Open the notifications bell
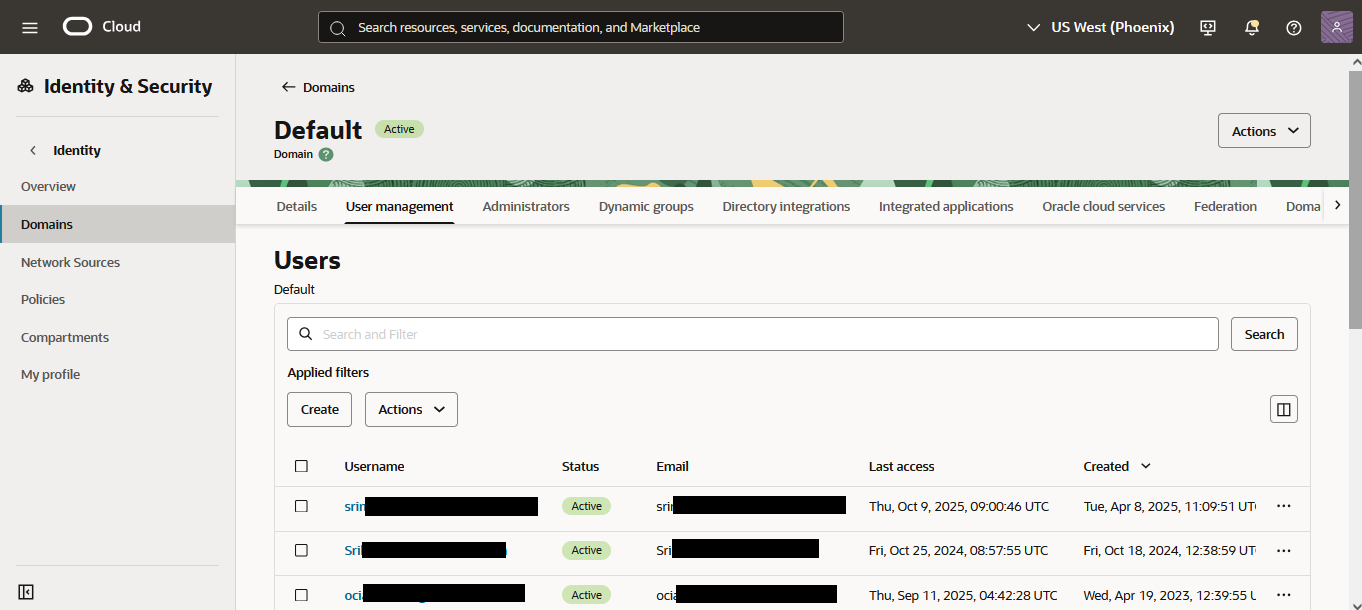1362x610 pixels. pos(1251,27)
